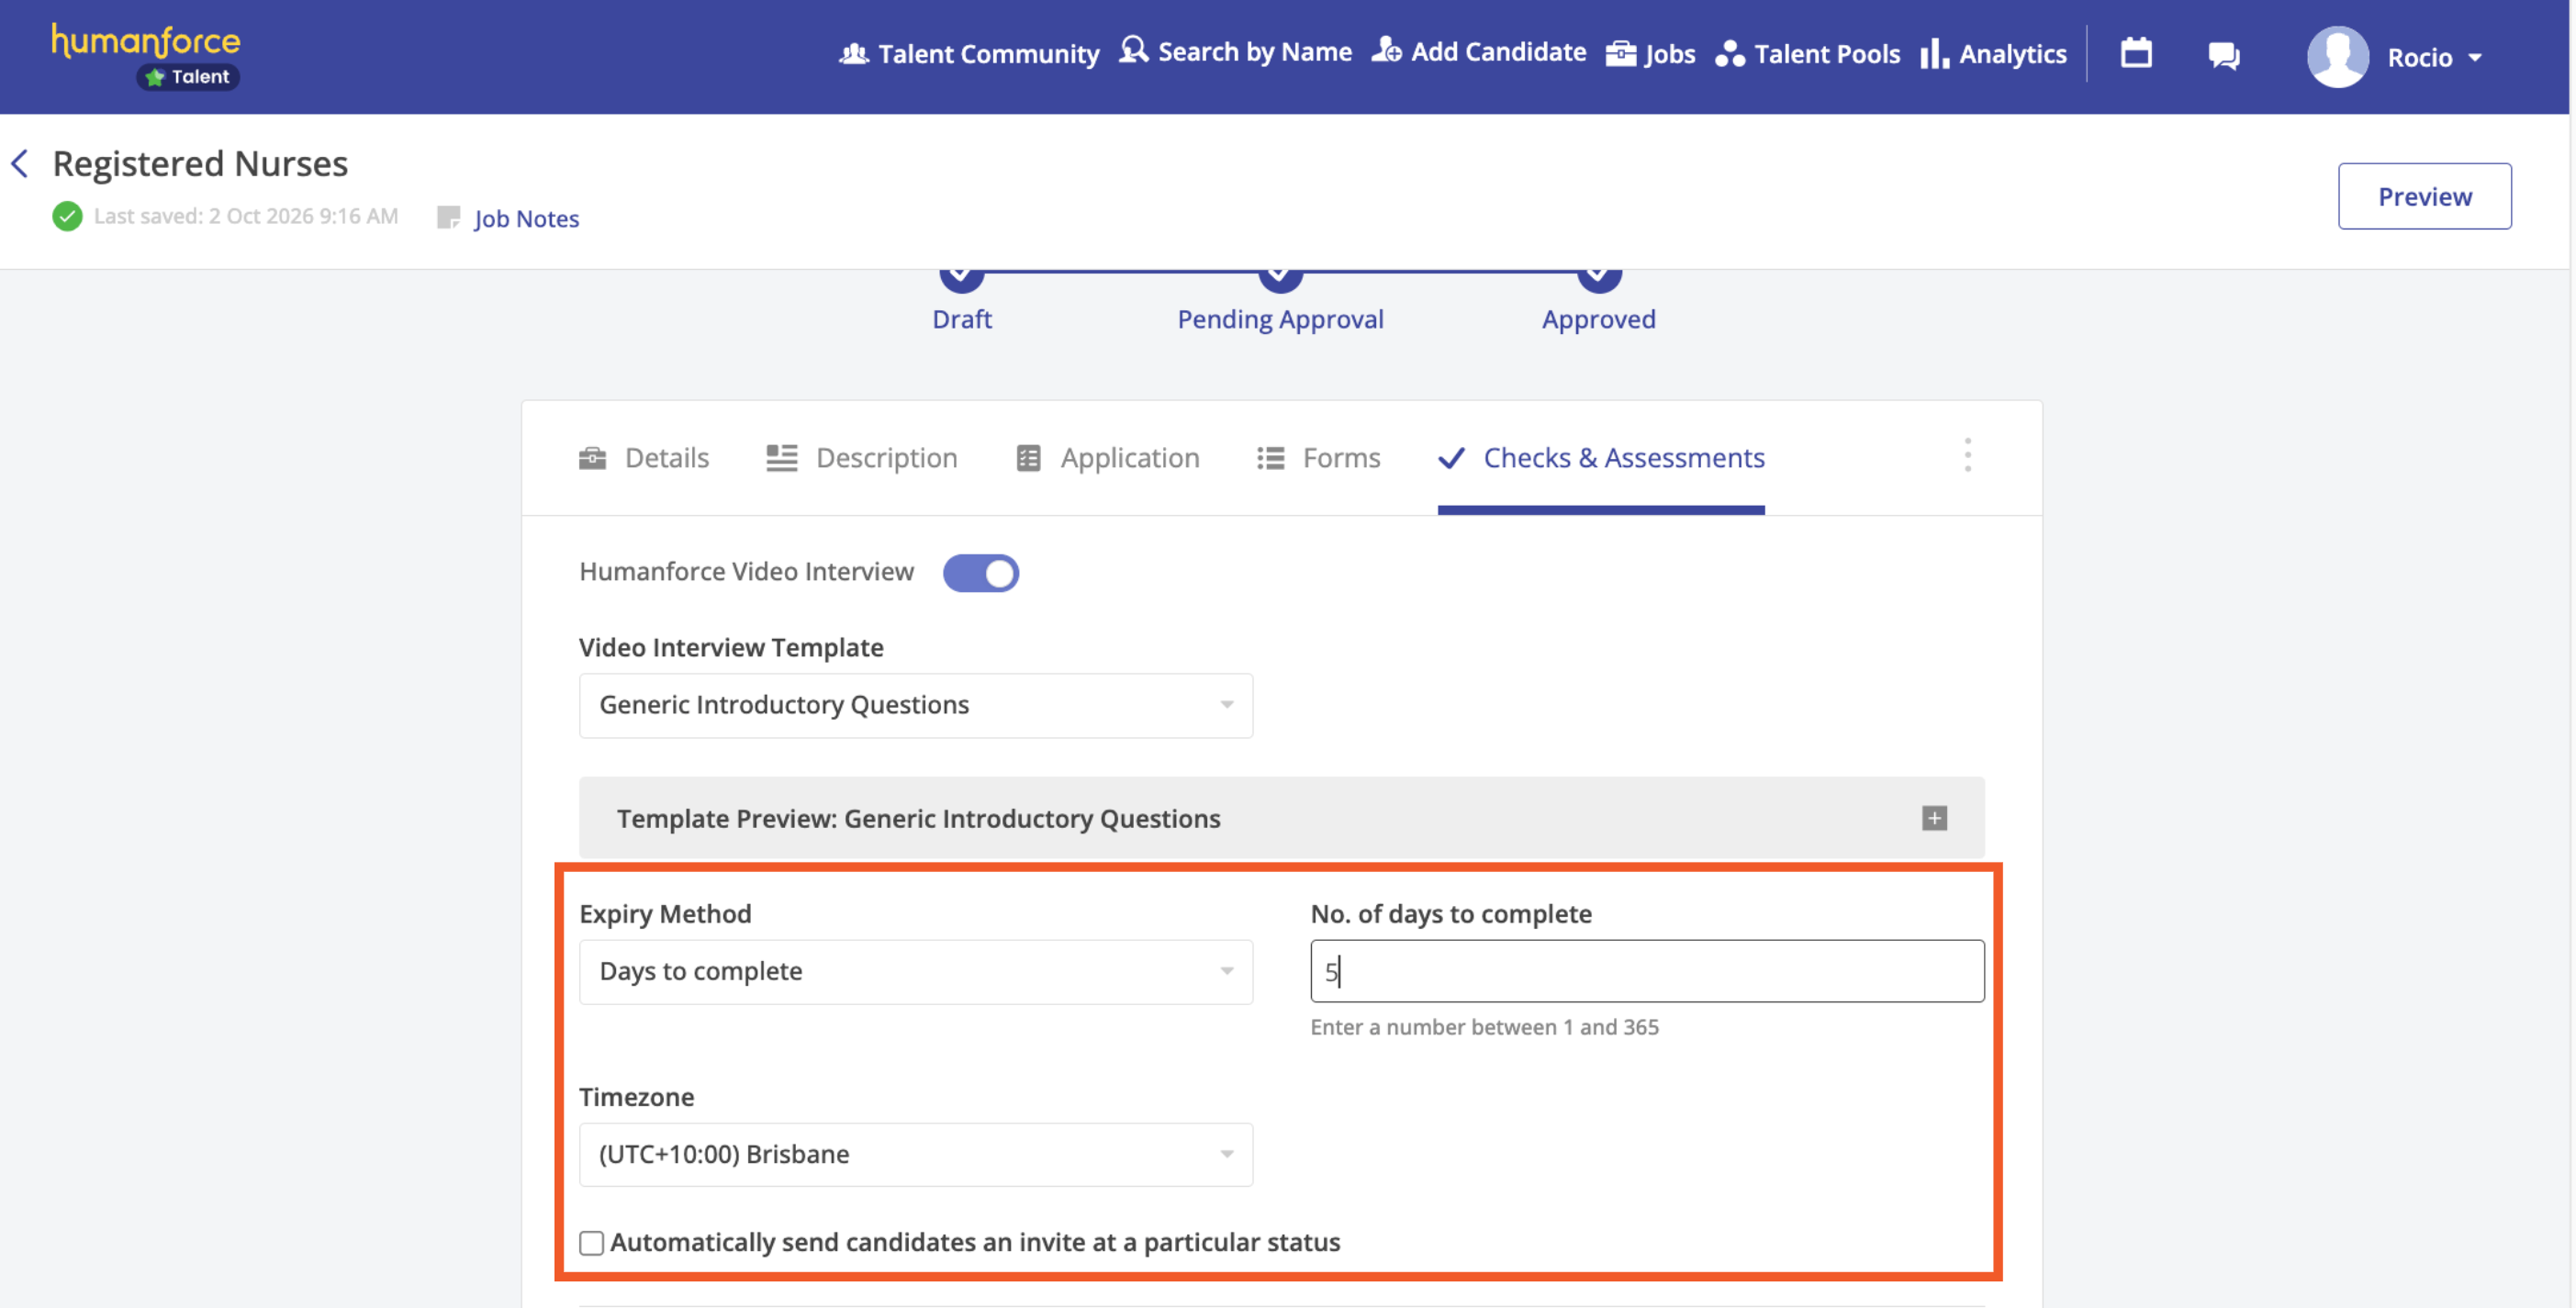Image resolution: width=2576 pixels, height=1308 pixels.
Task: Check automatically send candidates invite checkbox
Action: 591,1243
